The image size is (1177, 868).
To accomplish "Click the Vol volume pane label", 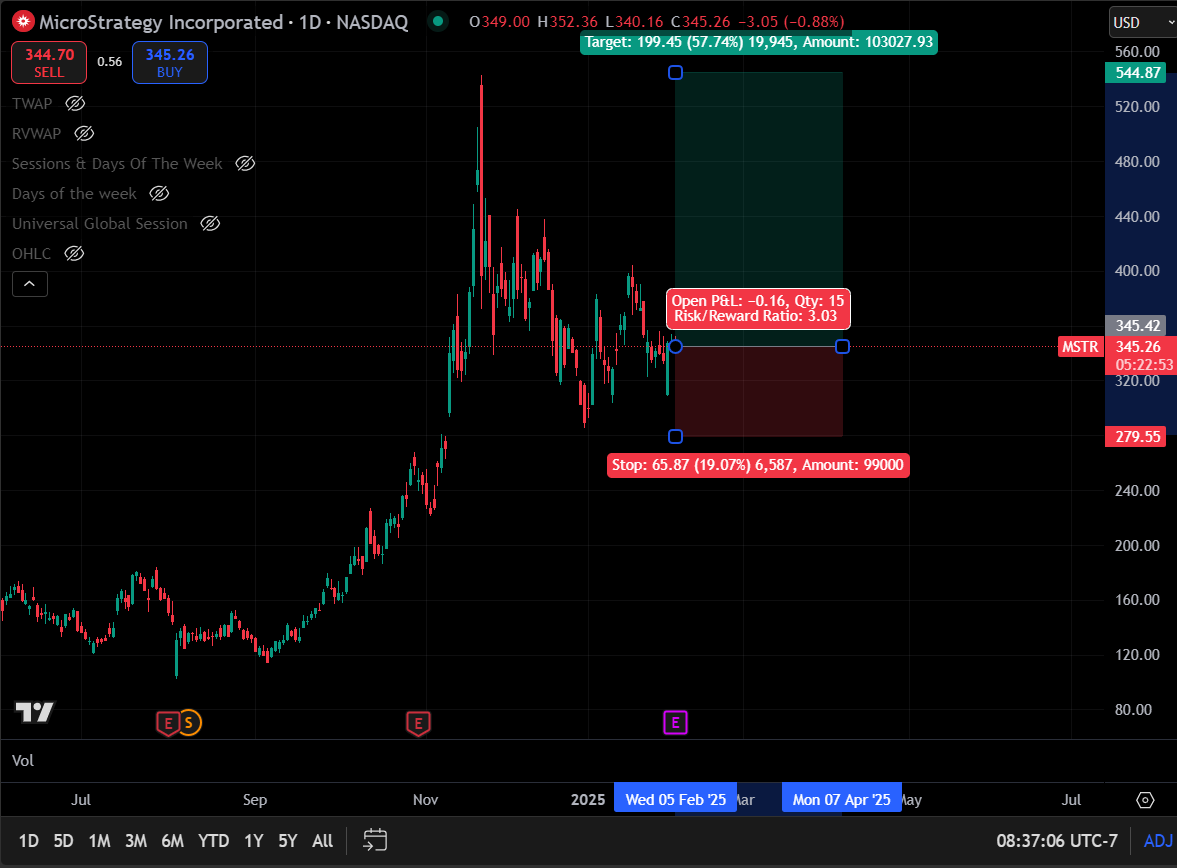I will (x=23, y=761).
